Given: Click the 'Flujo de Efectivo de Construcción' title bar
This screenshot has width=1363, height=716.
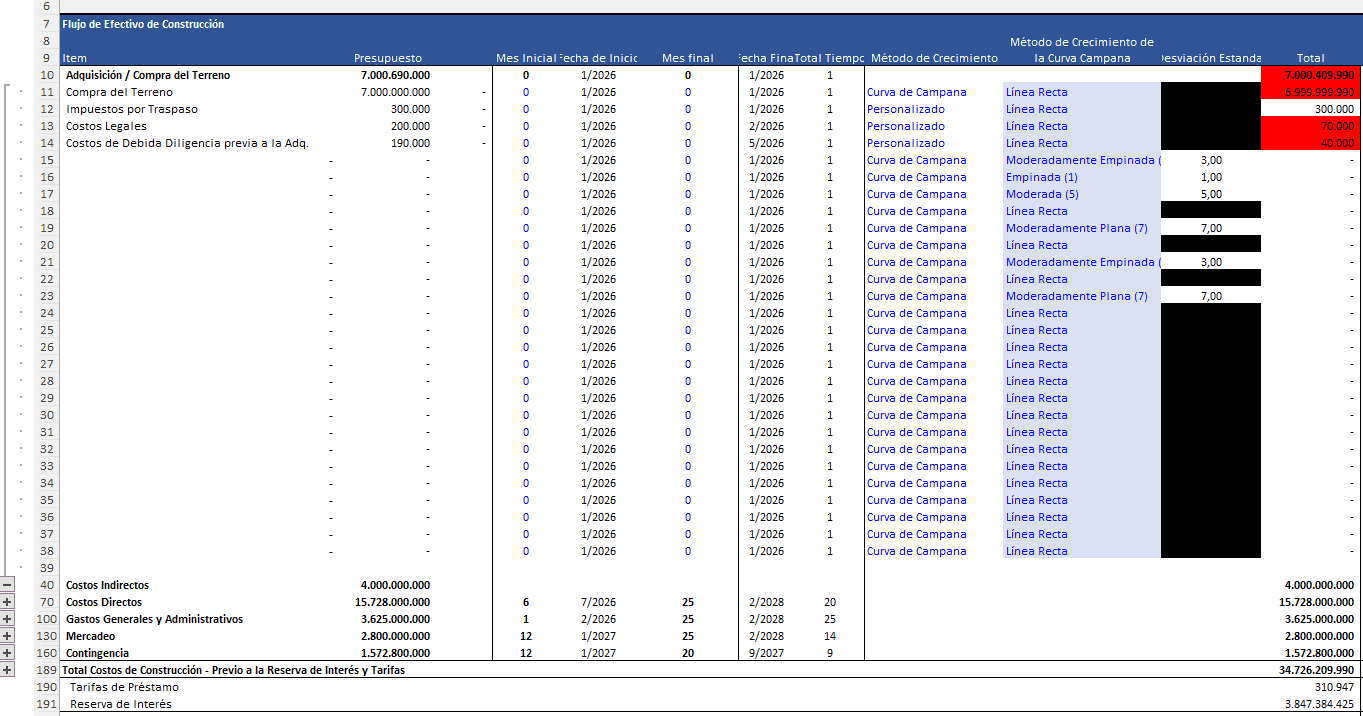Looking at the screenshot, I should coord(143,24).
